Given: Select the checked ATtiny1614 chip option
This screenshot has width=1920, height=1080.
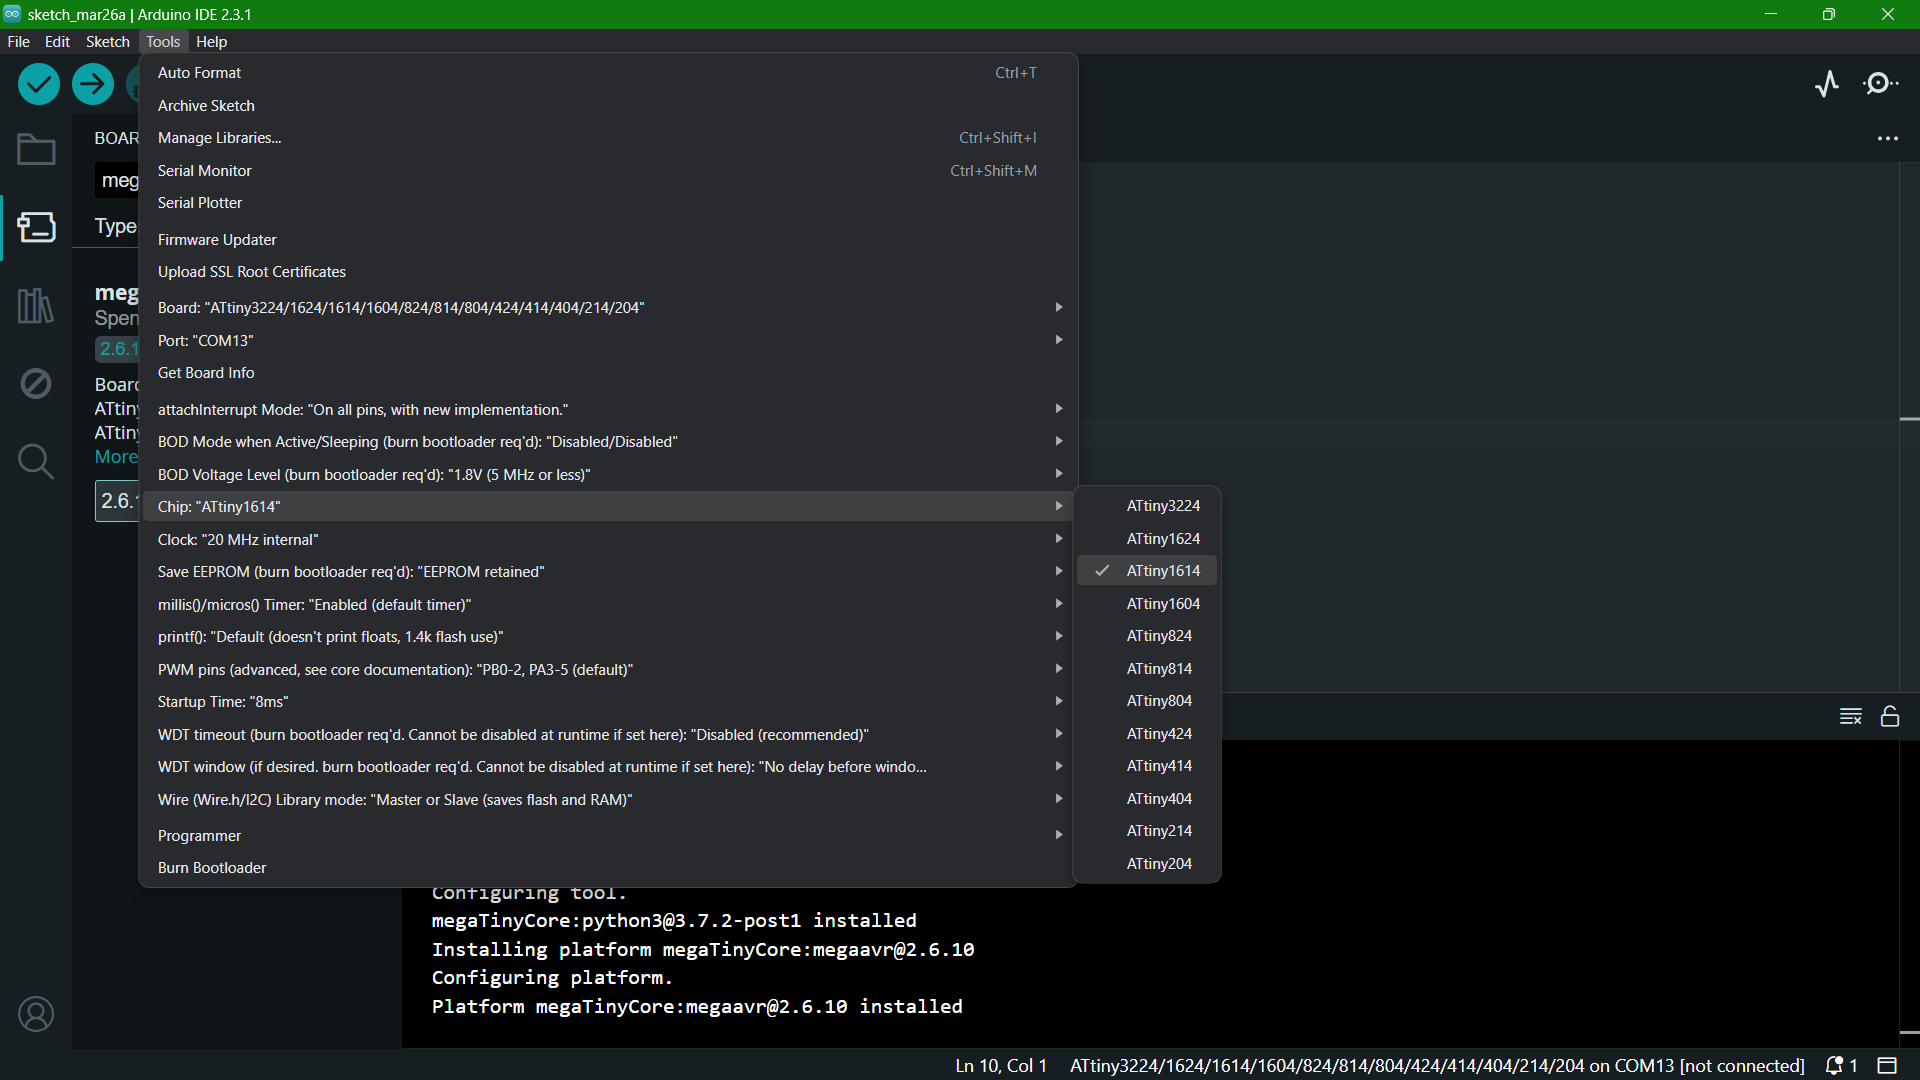Looking at the screenshot, I should [x=1147, y=571].
